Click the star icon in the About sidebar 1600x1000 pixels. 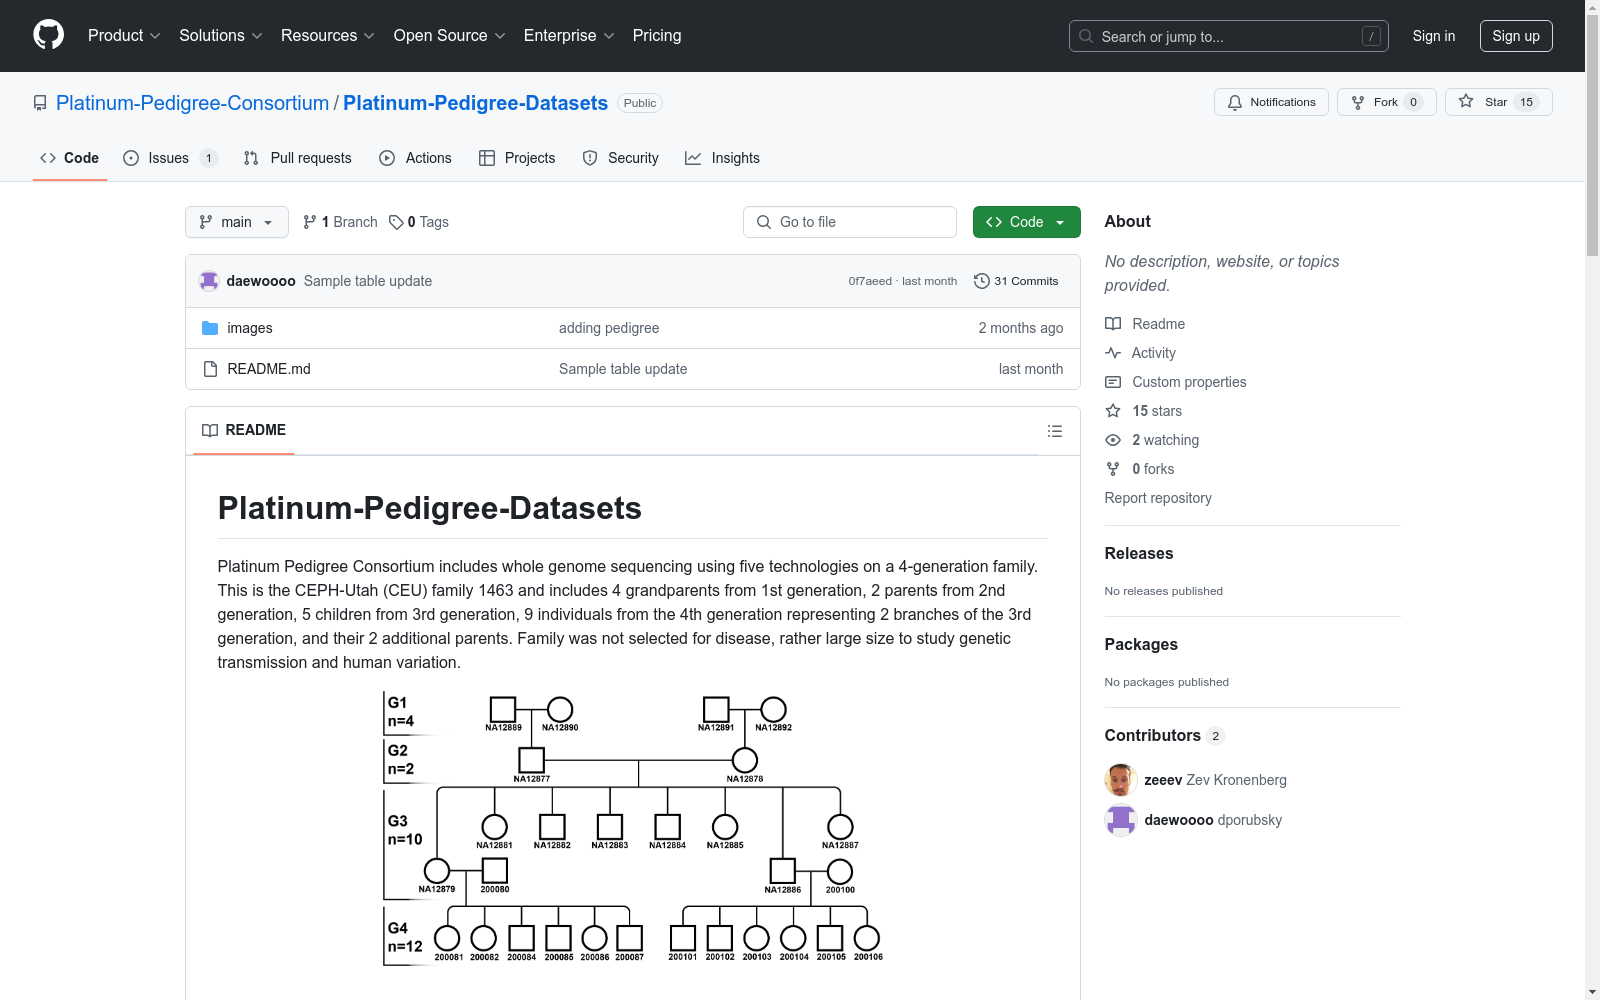coord(1113,411)
